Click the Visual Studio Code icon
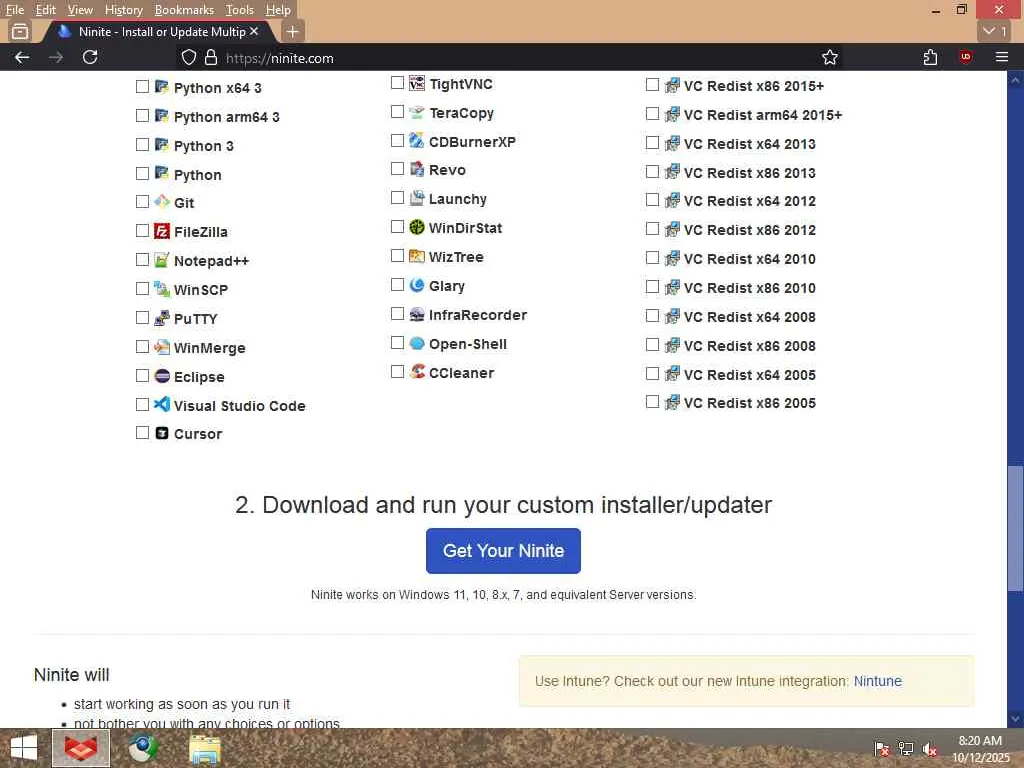1024x768 pixels. [x=162, y=404]
